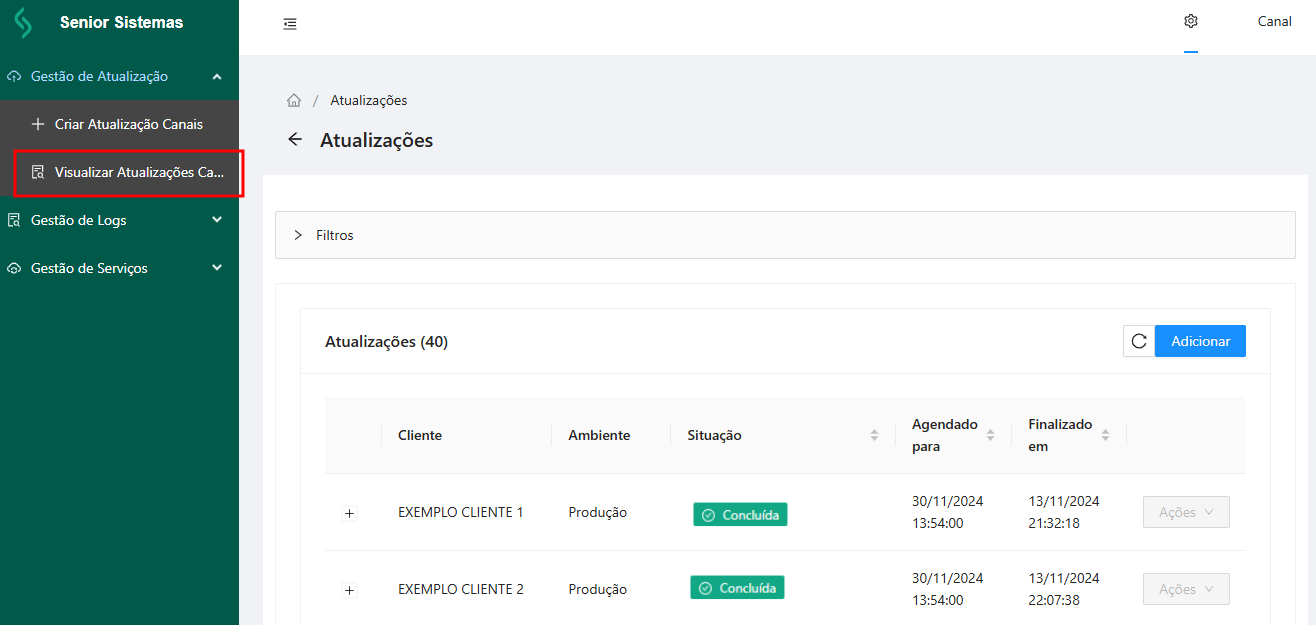The height and width of the screenshot is (625, 1316).
Task: Toggle the sidebar collapse menu icon
Action: pyautogui.click(x=290, y=23)
